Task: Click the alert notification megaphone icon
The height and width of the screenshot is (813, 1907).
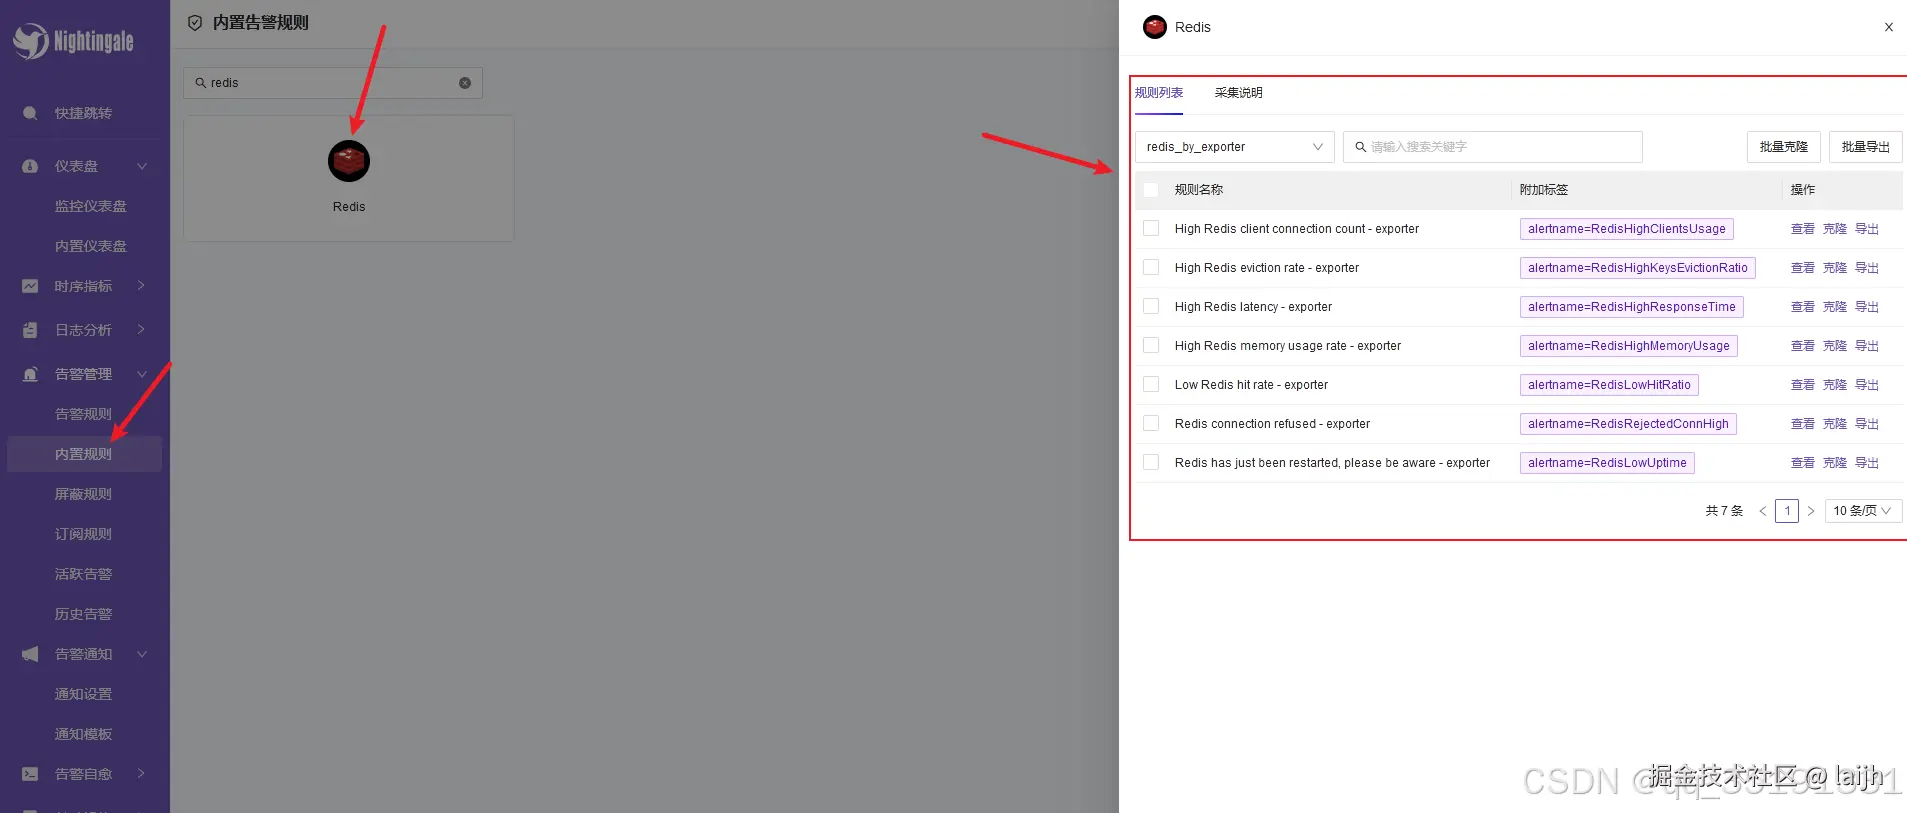Action: tap(30, 654)
